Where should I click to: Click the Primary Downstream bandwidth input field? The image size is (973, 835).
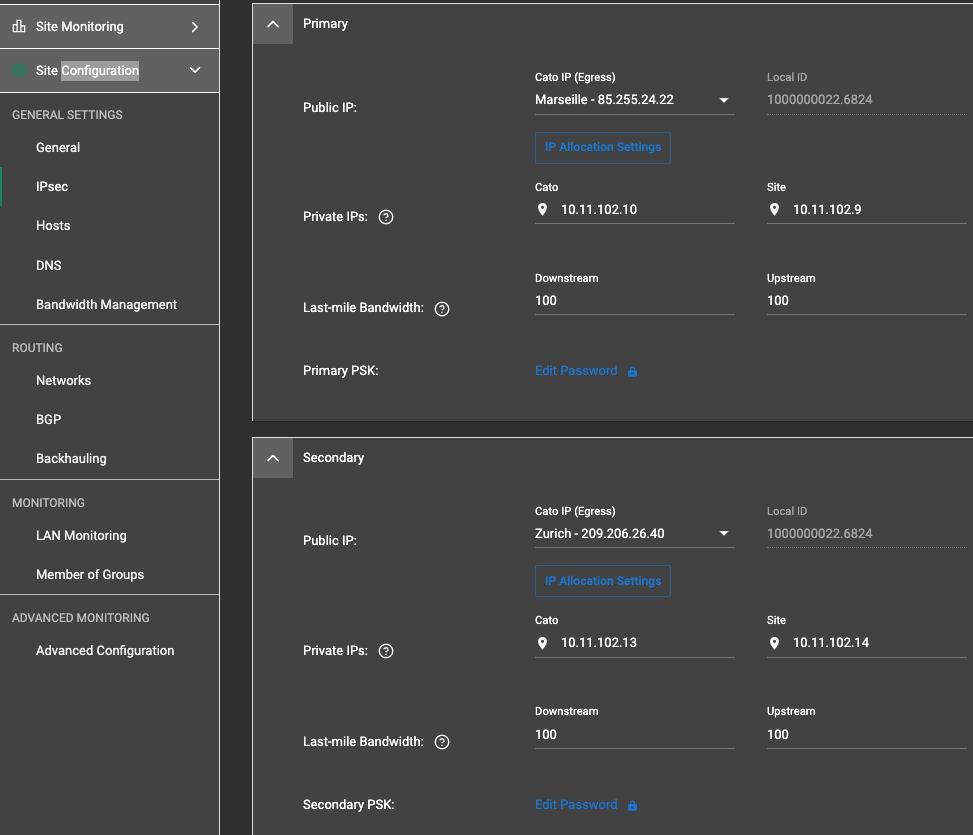click(634, 300)
